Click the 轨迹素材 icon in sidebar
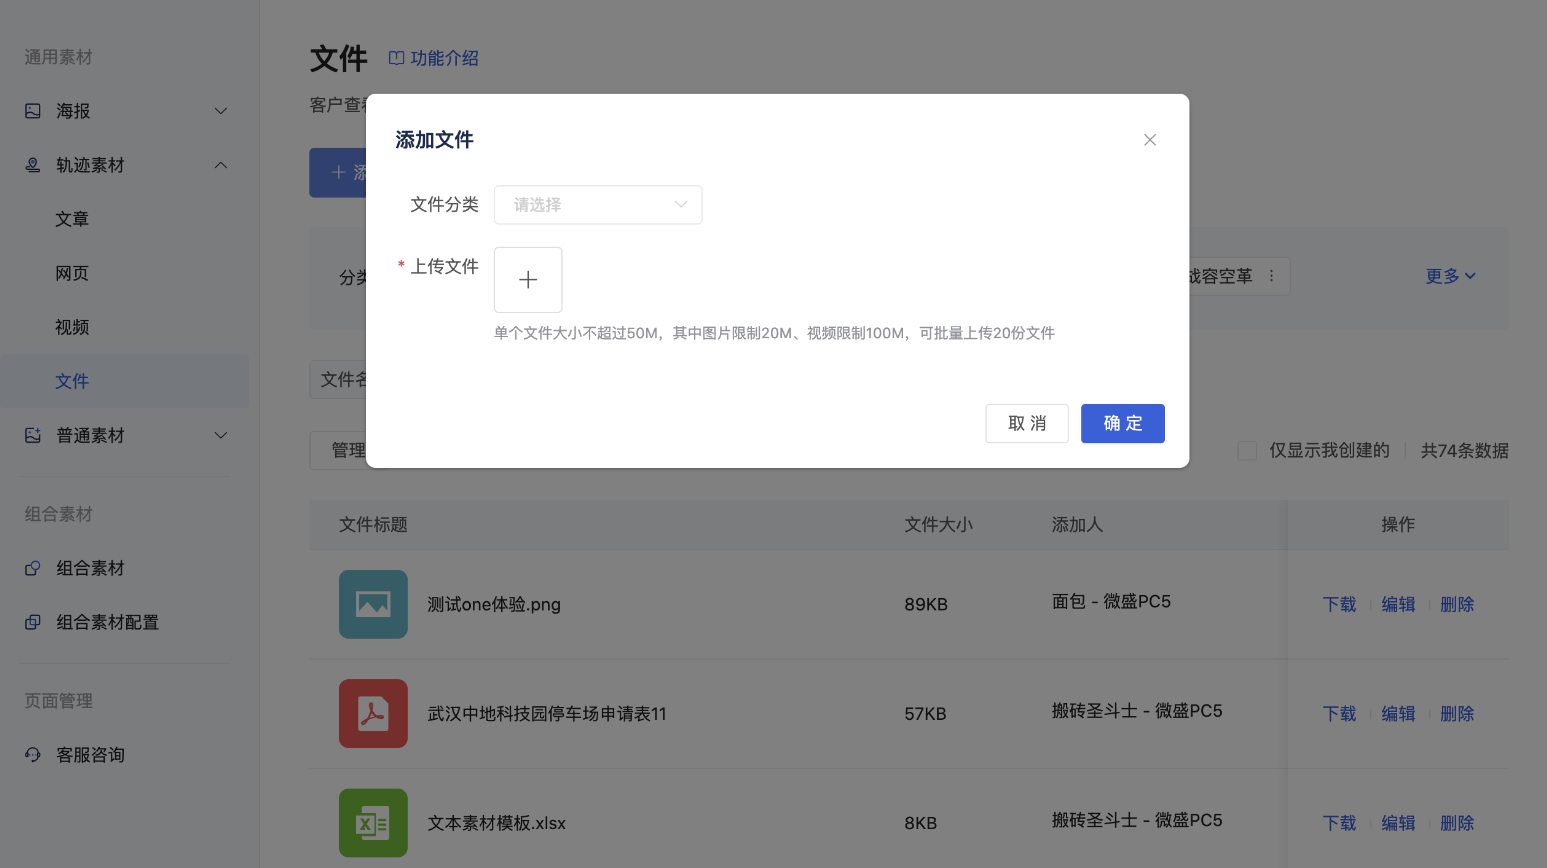 point(33,165)
